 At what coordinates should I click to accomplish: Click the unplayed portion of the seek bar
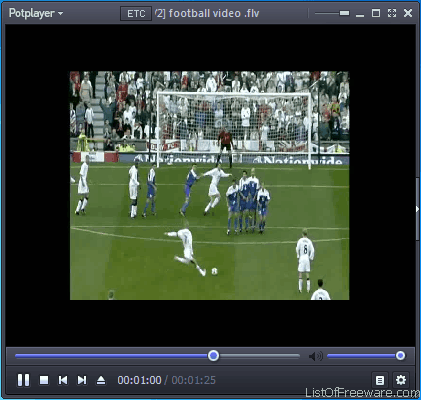click(259, 356)
